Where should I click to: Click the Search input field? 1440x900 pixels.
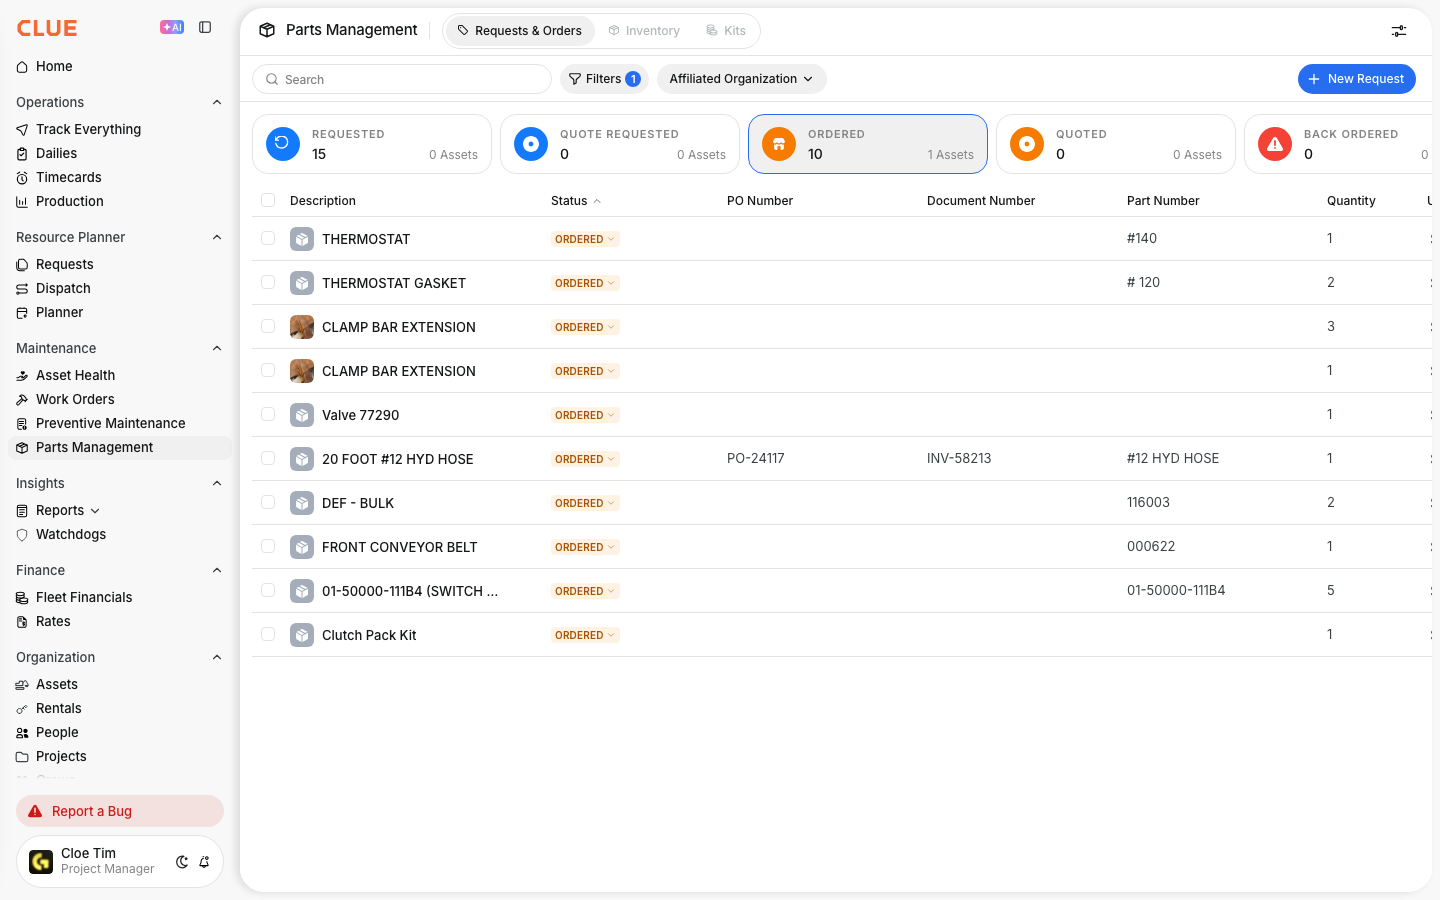click(402, 79)
